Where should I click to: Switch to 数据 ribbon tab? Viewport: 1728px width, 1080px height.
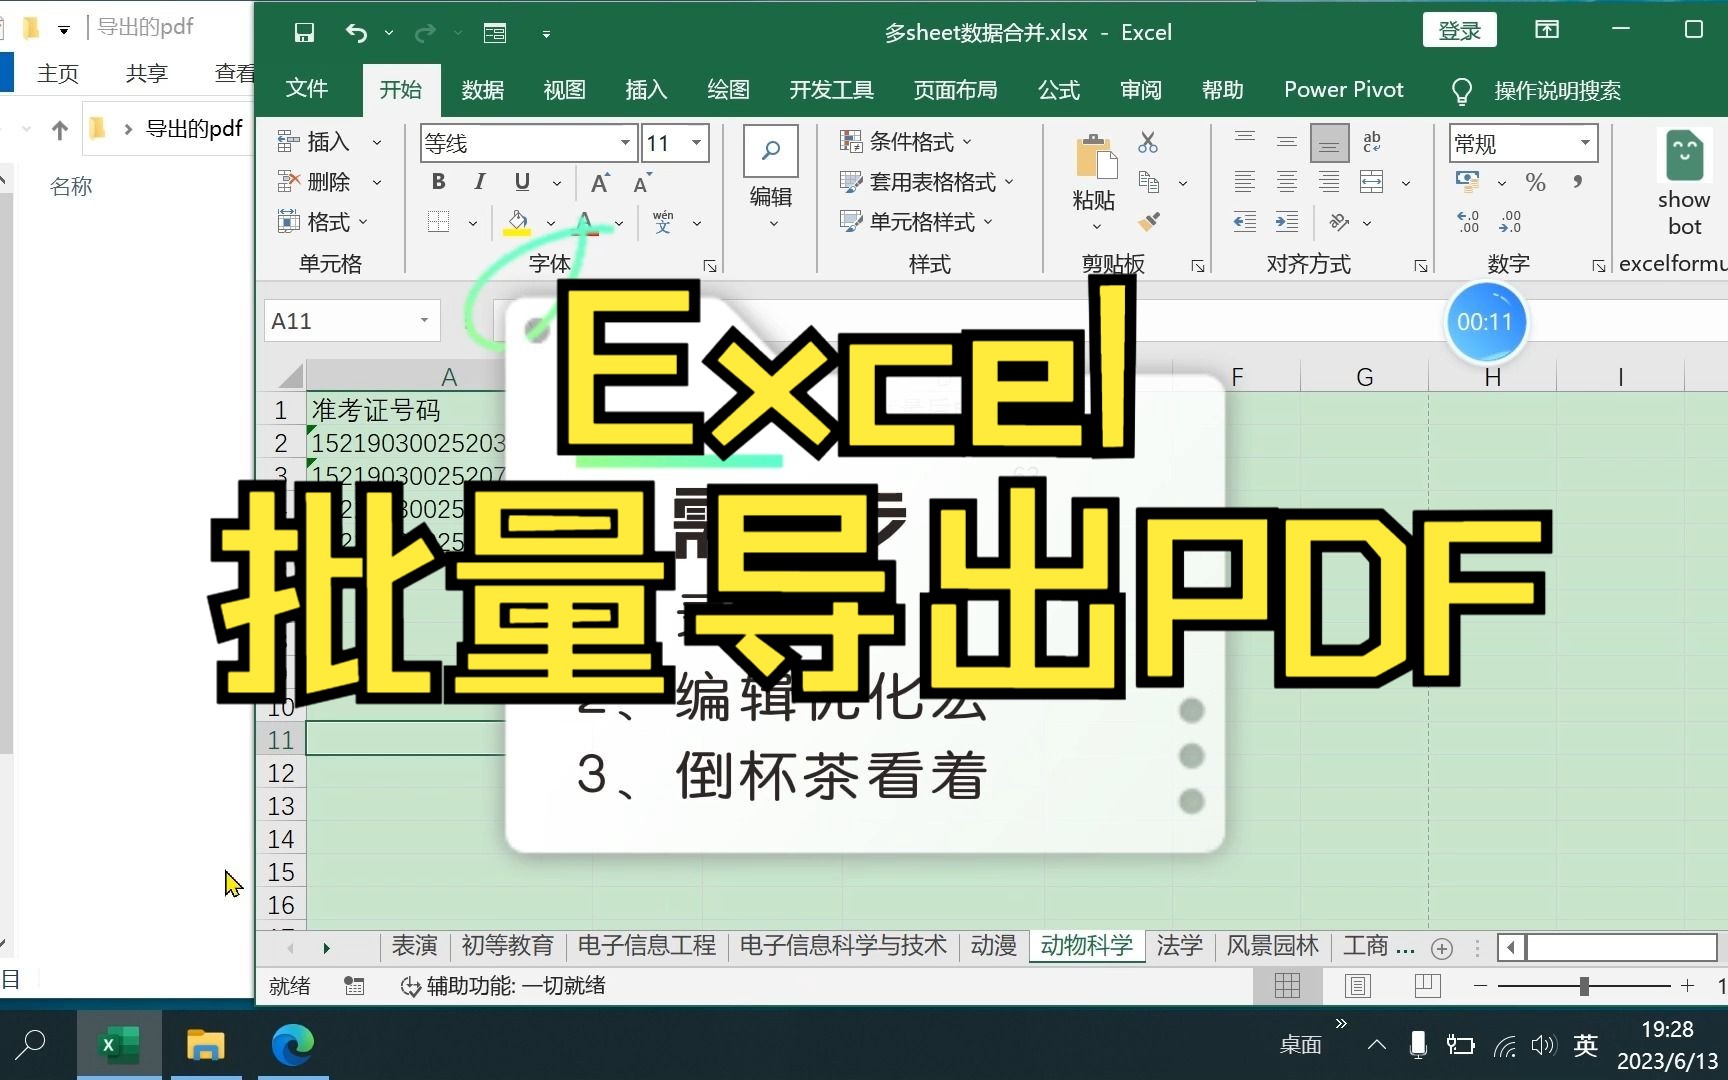(x=483, y=90)
